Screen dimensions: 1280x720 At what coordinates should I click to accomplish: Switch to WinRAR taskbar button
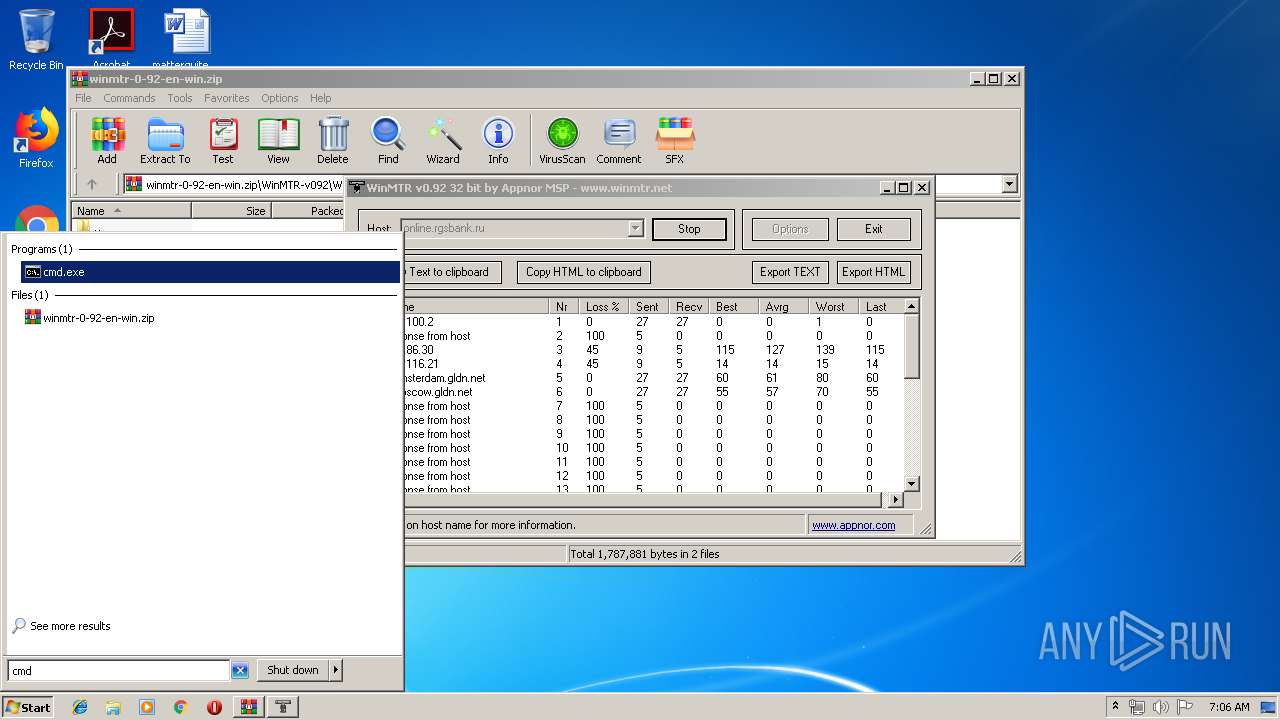248,707
